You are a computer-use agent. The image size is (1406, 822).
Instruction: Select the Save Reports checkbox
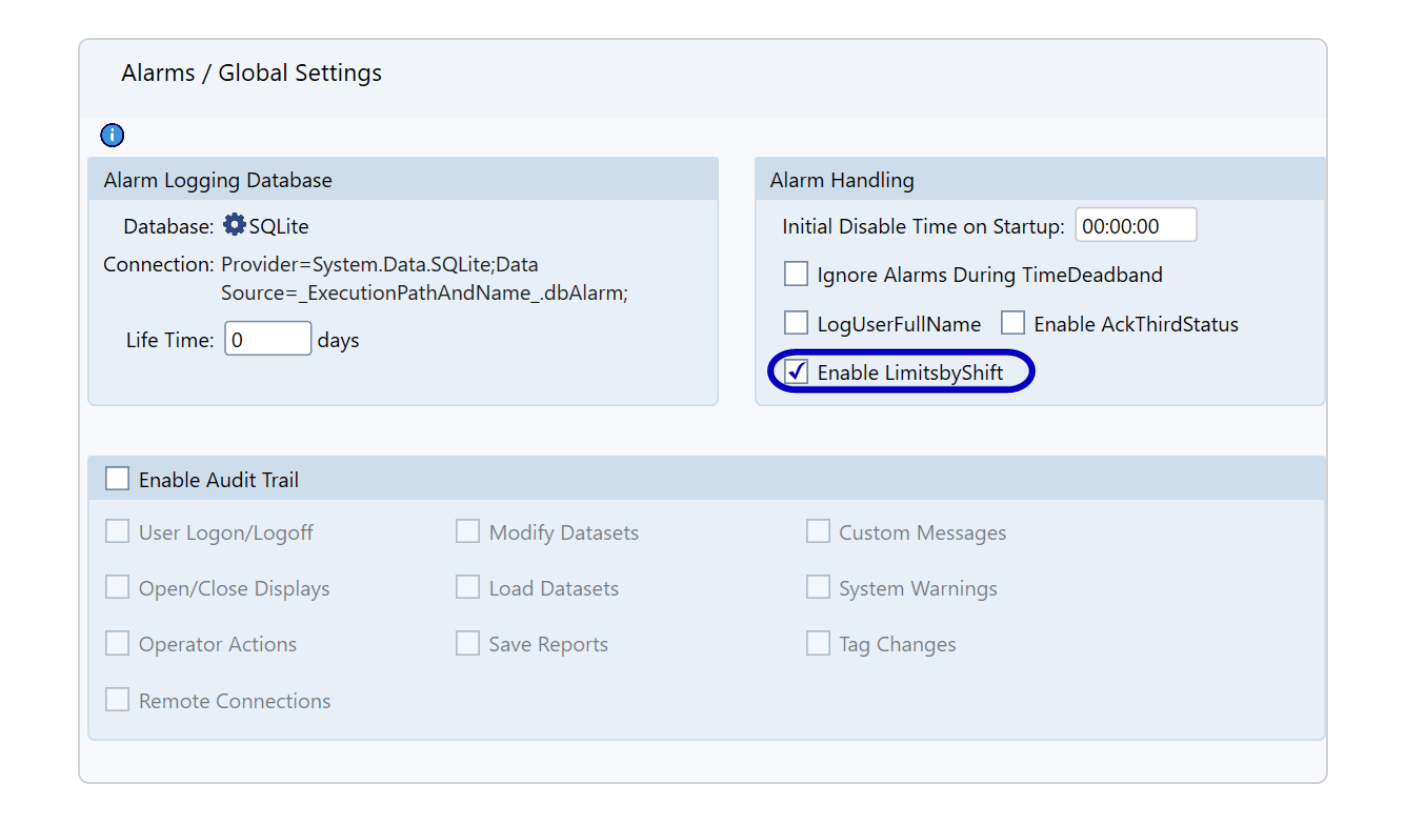(x=467, y=644)
